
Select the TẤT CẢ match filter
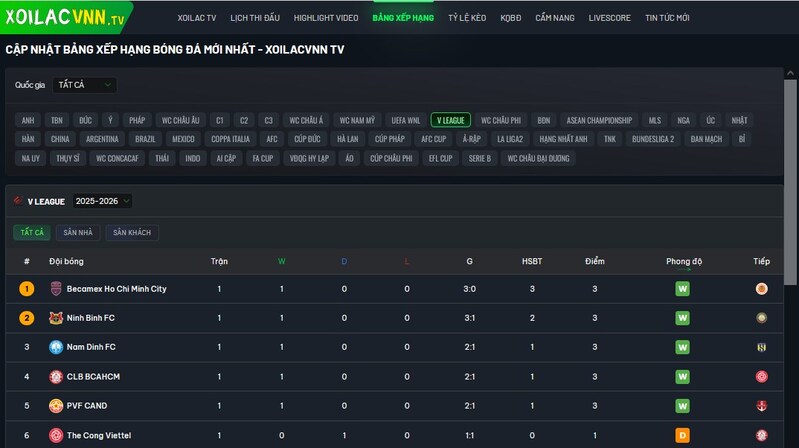tap(31, 233)
